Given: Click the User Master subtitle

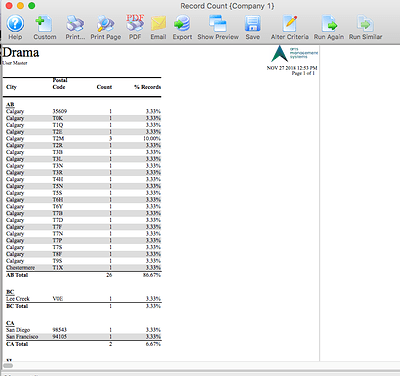Looking at the screenshot, I should (15, 63).
